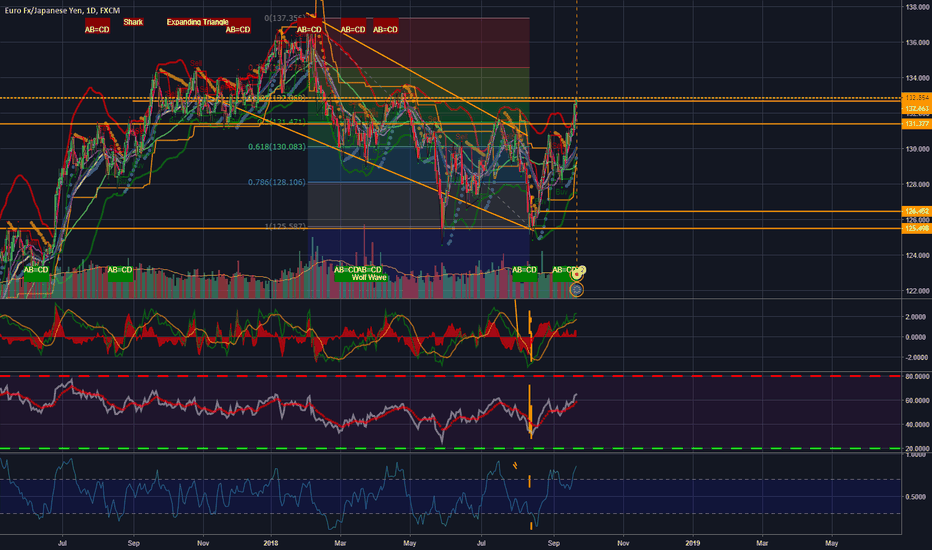Click the Fibonacci 0(137.356) level label
Image resolution: width=932 pixels, height=550 pixels.
(285, 18)
